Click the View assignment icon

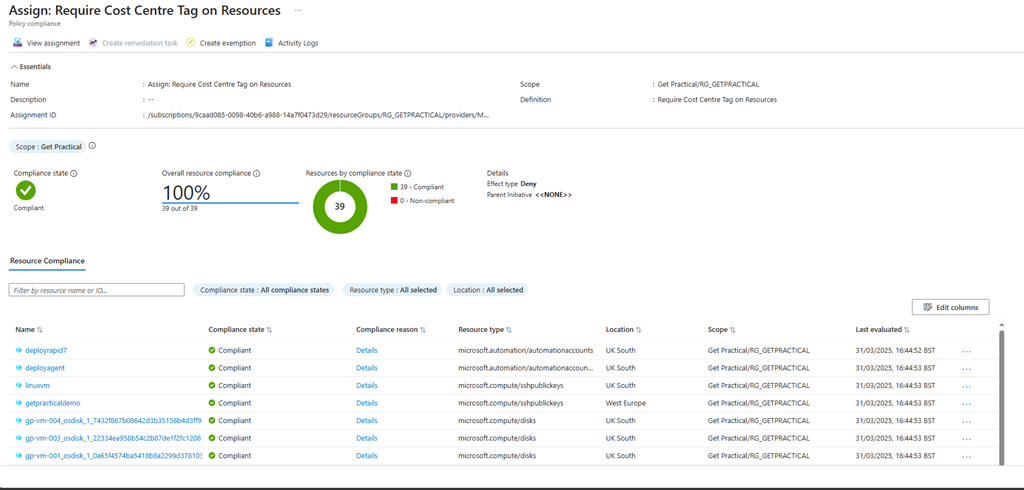(x=17, y=43)
